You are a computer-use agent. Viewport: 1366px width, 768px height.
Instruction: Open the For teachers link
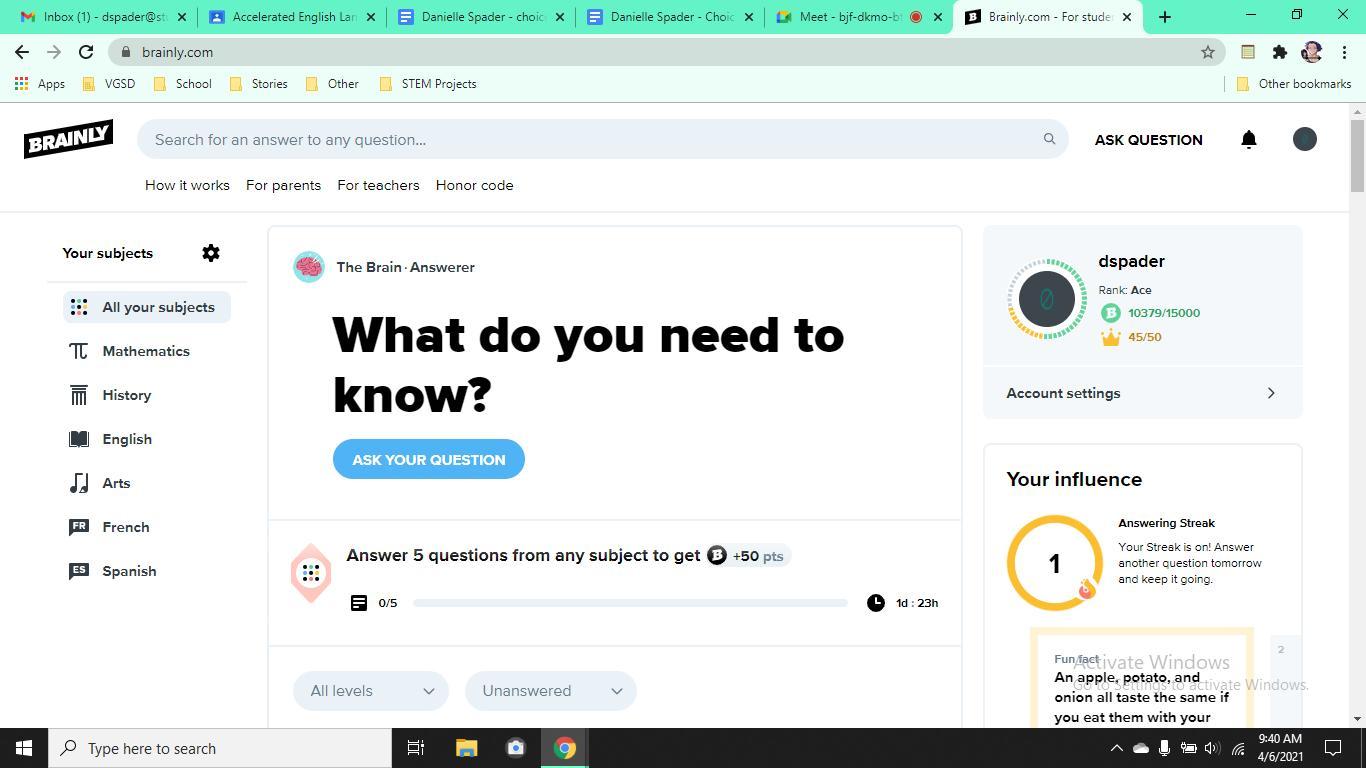[378, 185]
